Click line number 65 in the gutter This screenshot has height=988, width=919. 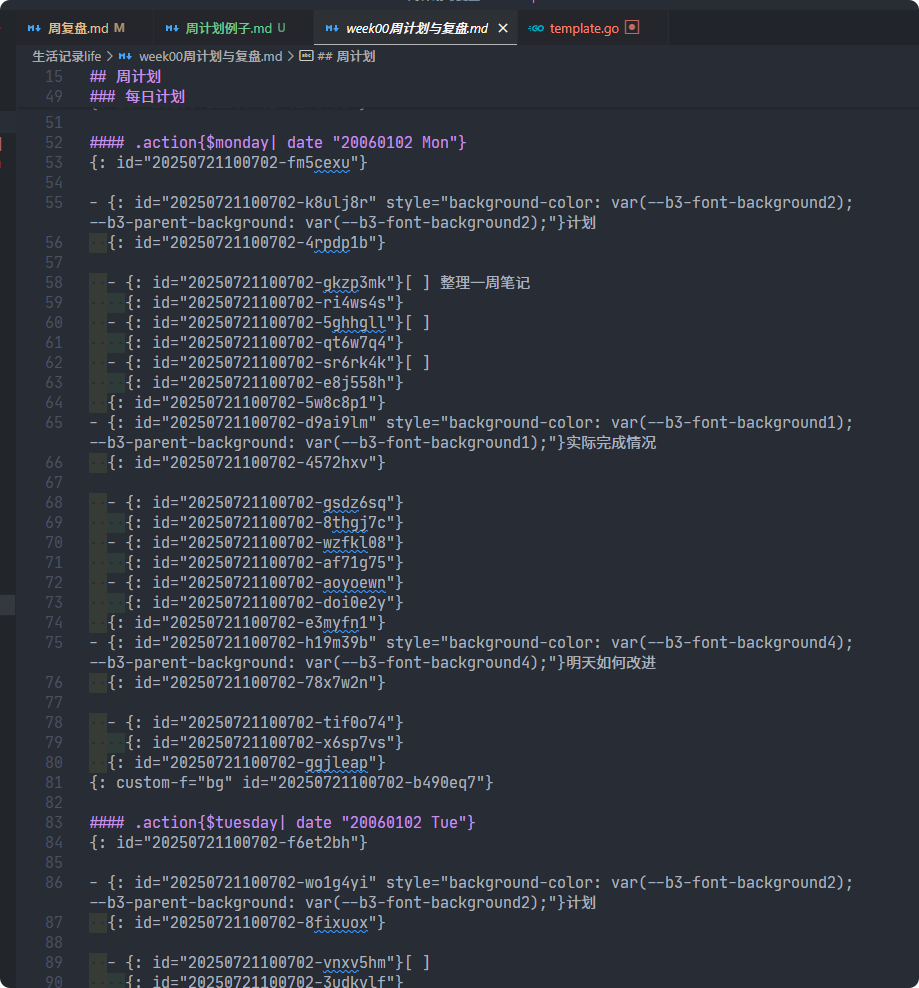click(x=54, y=423)
